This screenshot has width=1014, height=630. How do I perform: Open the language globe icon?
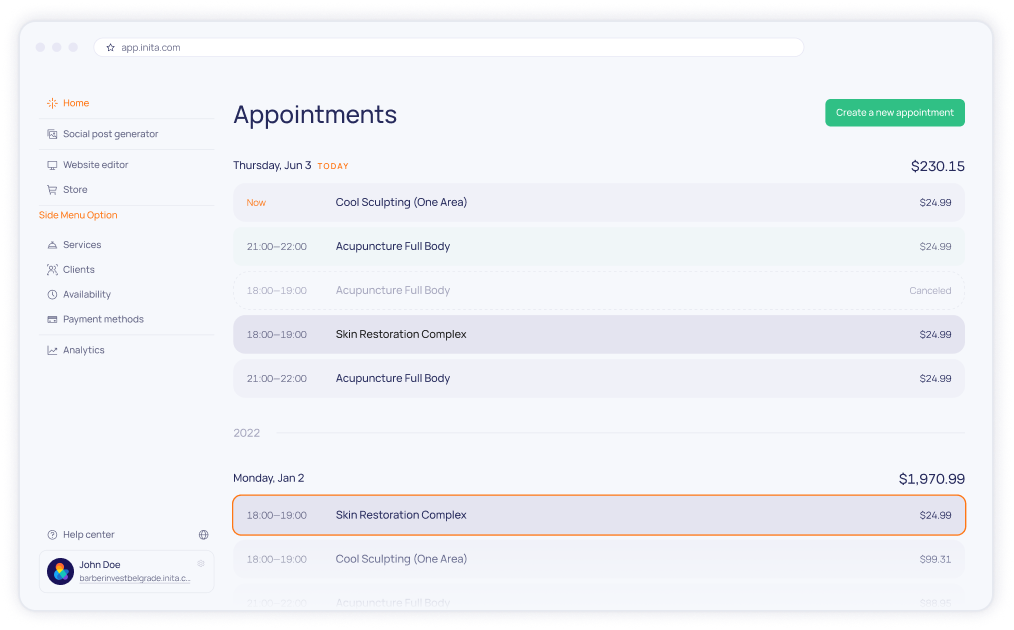[203, 534]
